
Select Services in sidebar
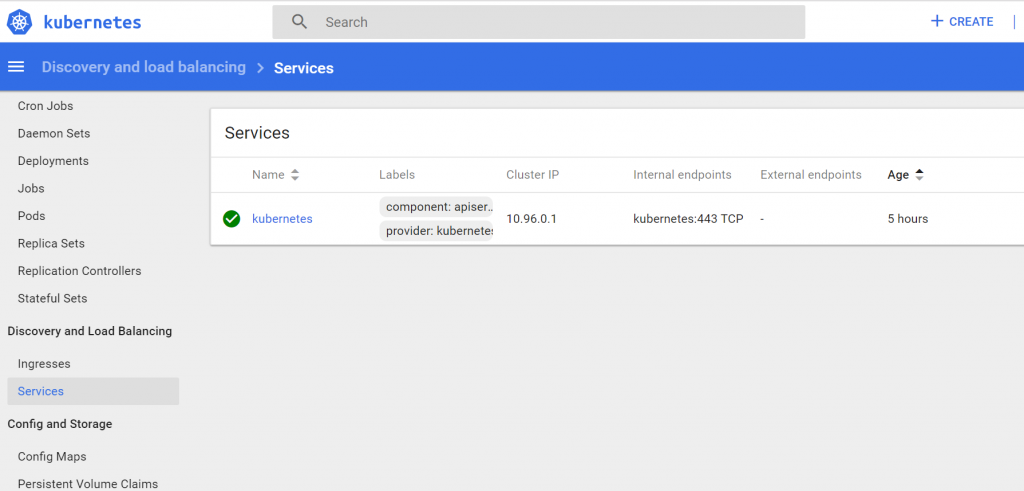93,391
